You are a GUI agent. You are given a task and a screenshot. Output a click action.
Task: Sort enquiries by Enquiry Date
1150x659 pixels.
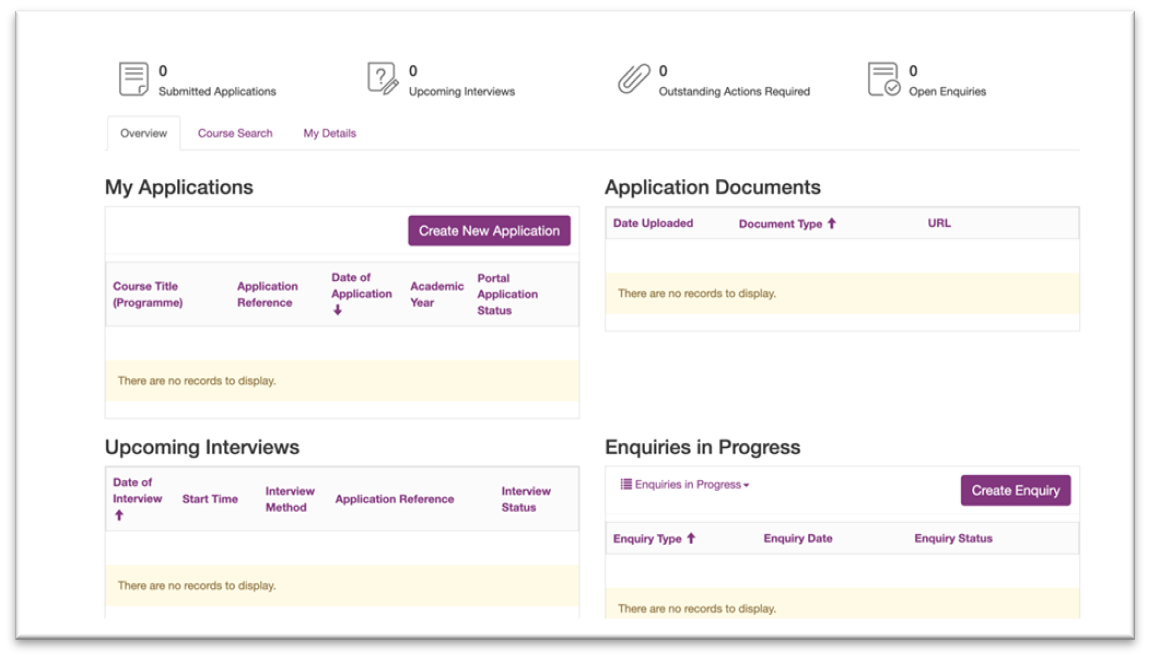pyautogui.click(x=798, y=538)
